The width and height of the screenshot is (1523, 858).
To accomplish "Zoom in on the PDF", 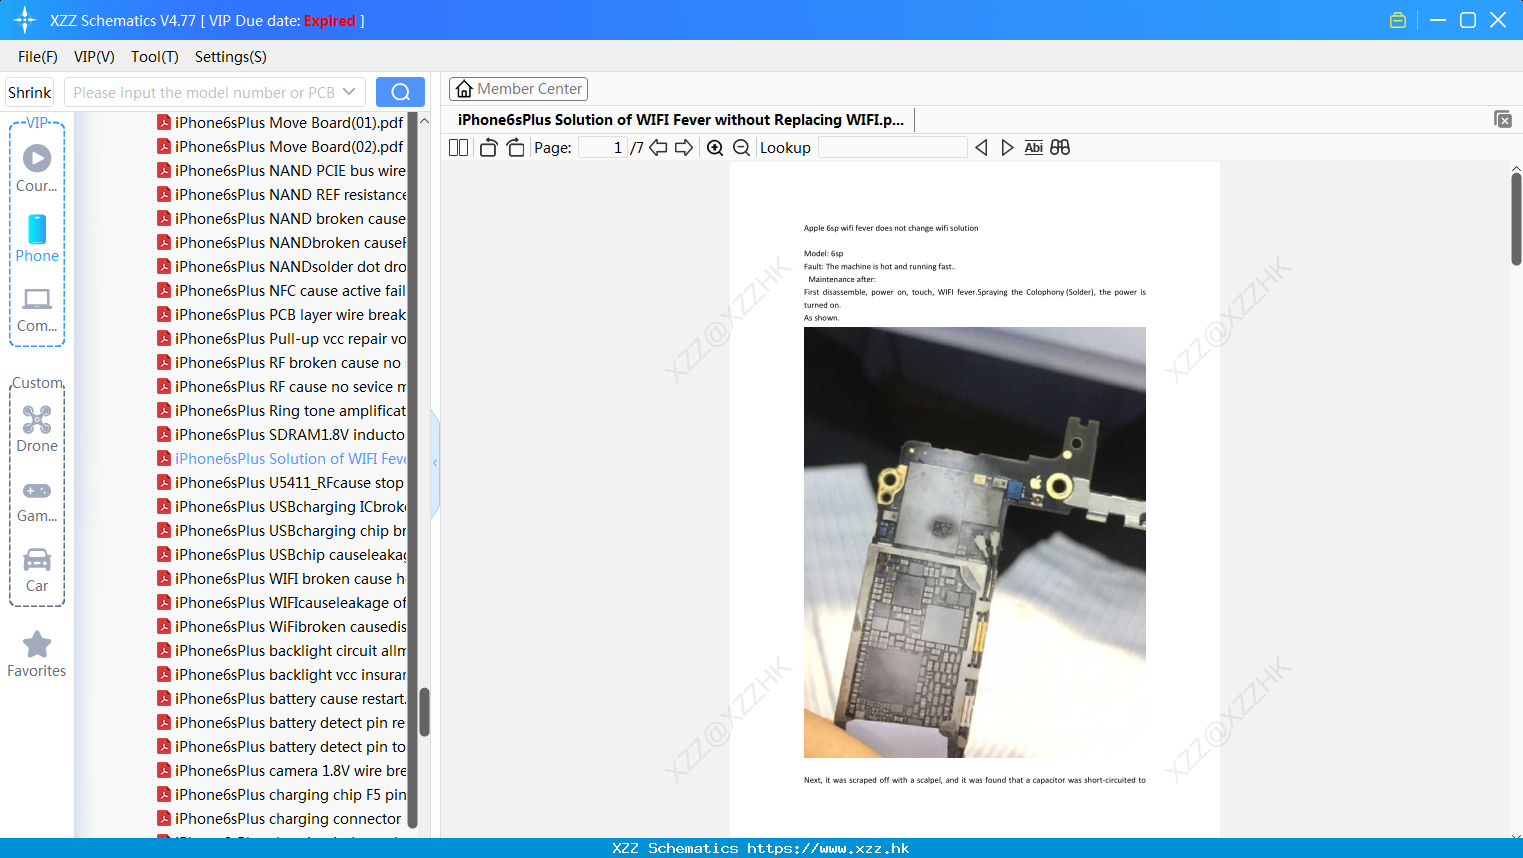I will click(715, 148).
